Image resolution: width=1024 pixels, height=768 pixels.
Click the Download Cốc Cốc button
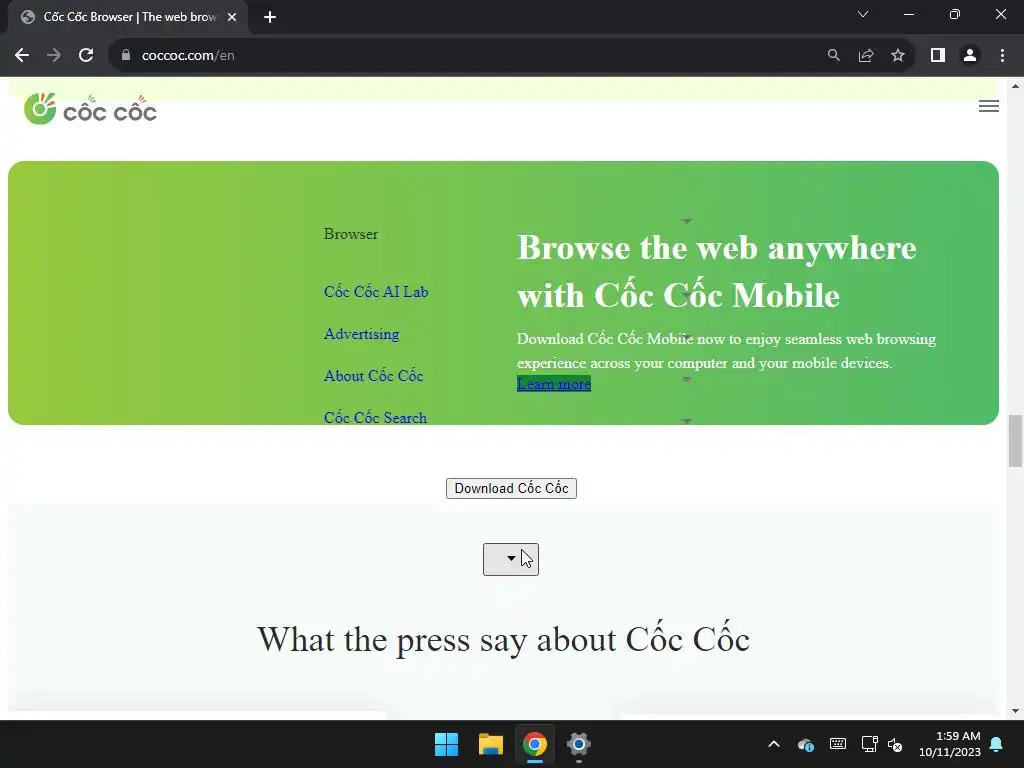click(x=511, y=488)
